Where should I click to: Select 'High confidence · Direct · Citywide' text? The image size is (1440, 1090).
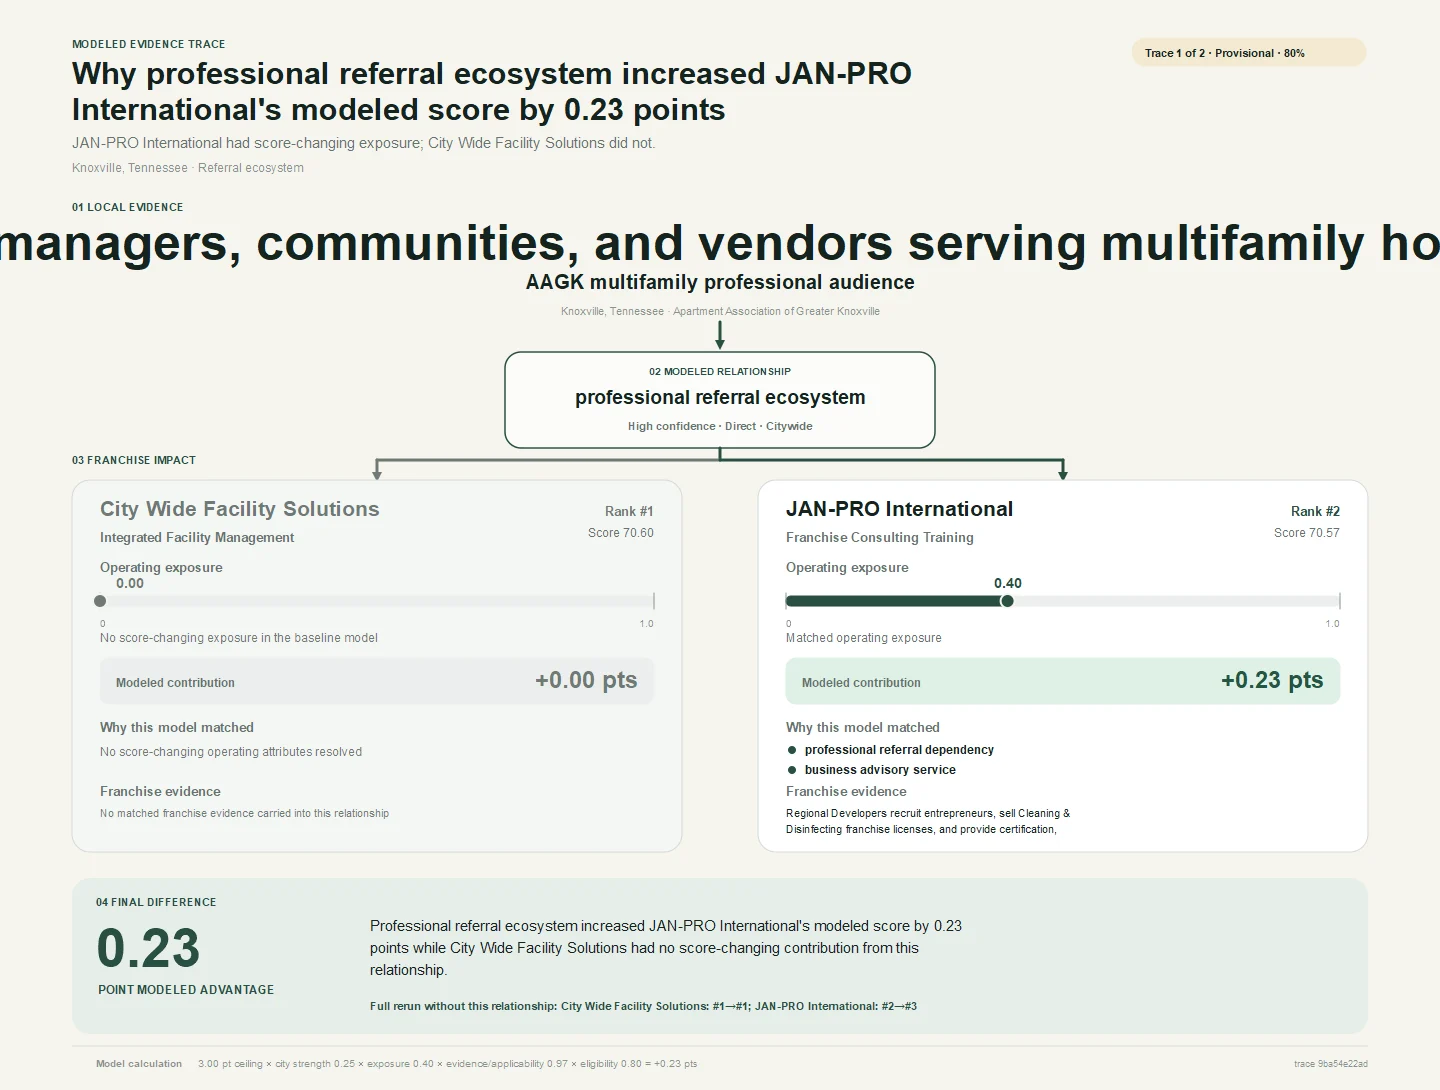pyautogui.click(x=720, y=426)
